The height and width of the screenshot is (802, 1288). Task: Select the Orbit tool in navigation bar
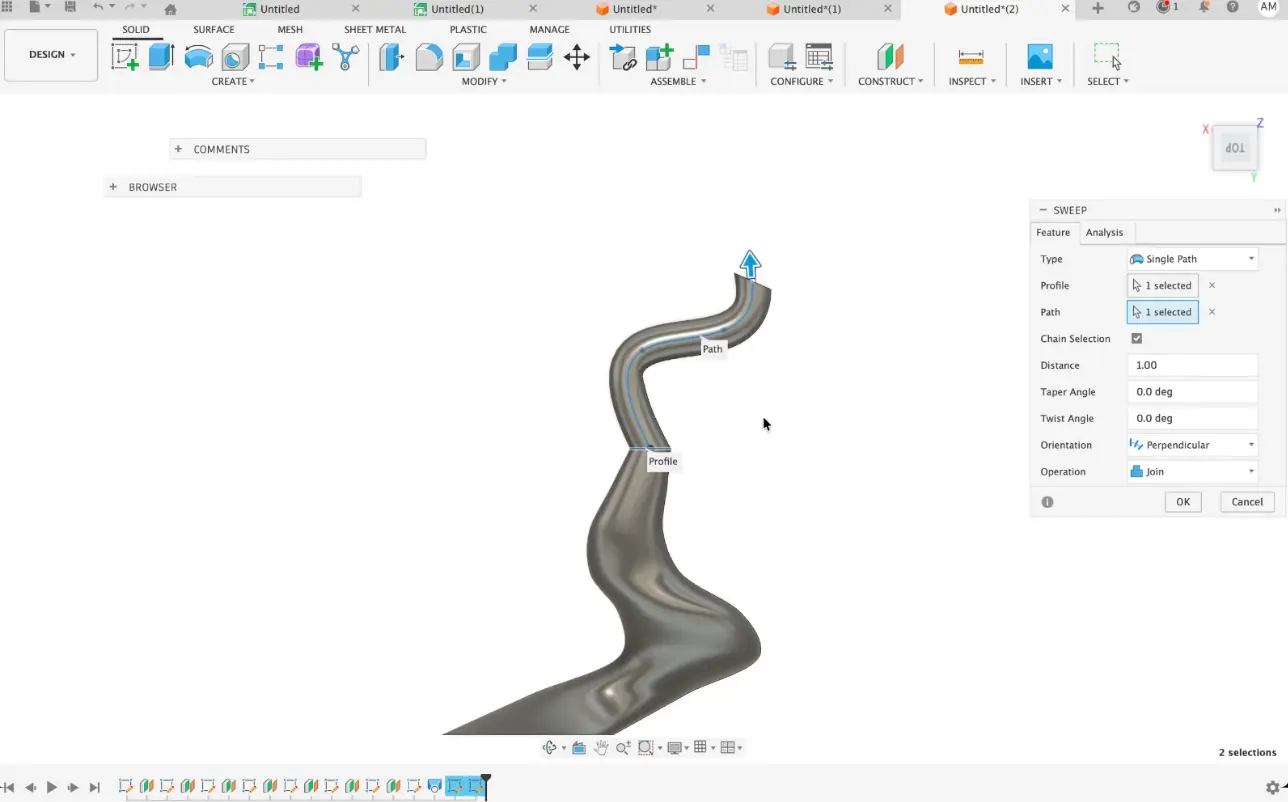[x=549, y=747]
